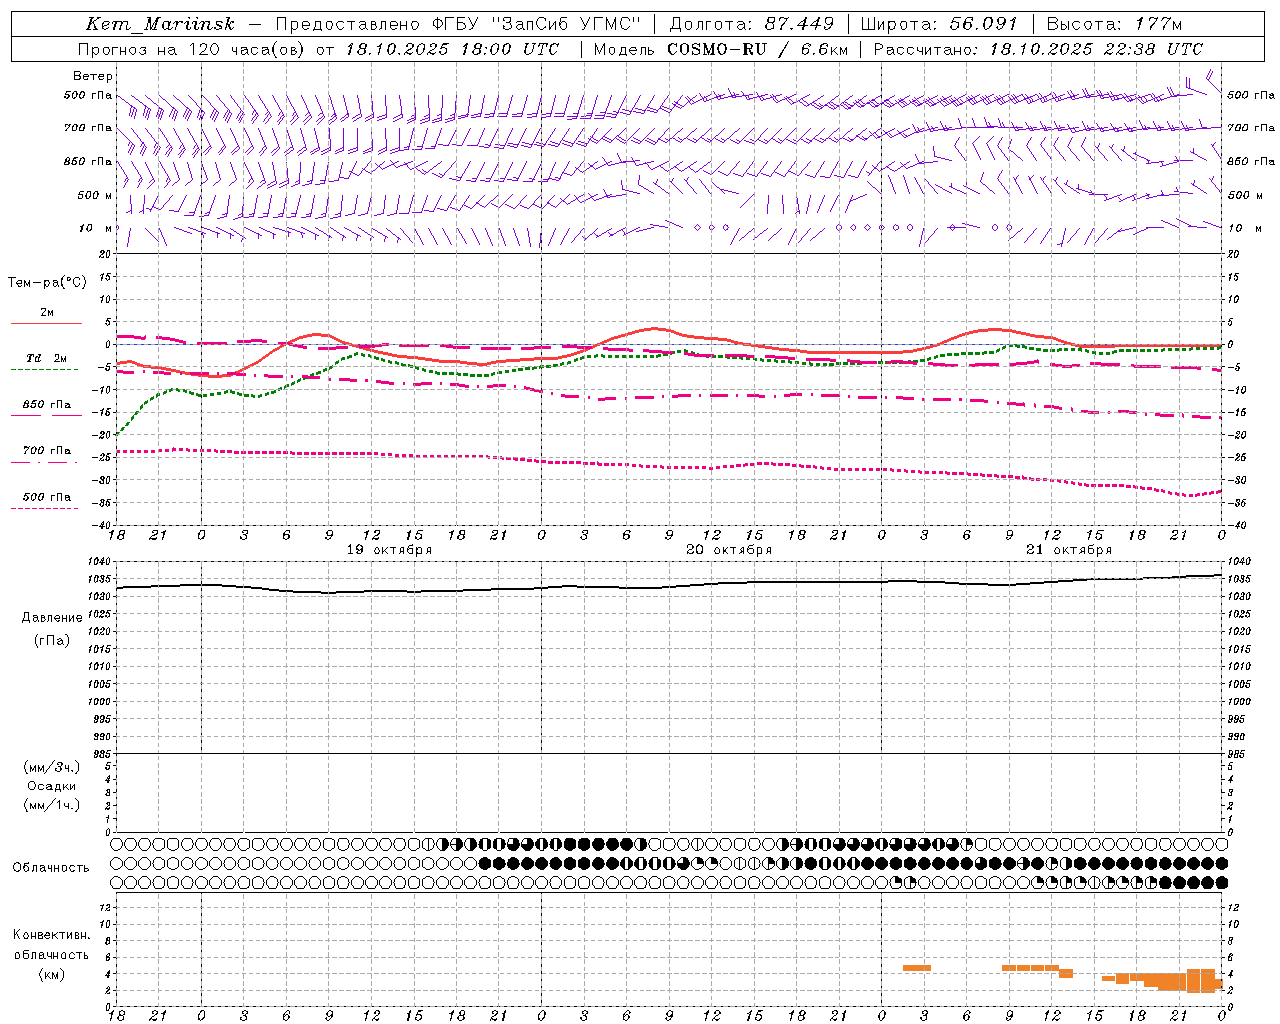Click the 850 гПа label left of wind barbs
Screen dimensions: 1280x1024
point(88,161)
